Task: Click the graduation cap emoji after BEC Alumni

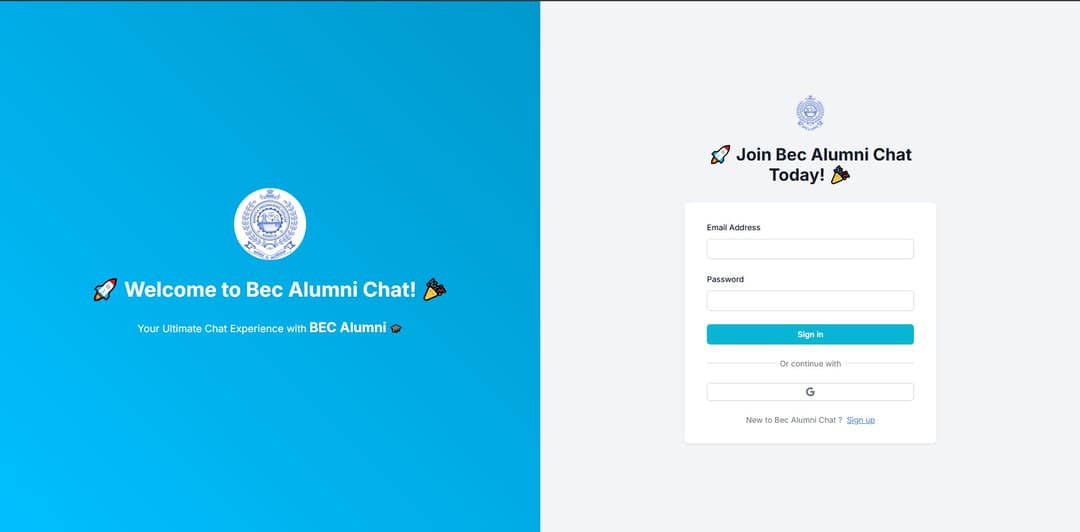Action: (x=396, y=328)
